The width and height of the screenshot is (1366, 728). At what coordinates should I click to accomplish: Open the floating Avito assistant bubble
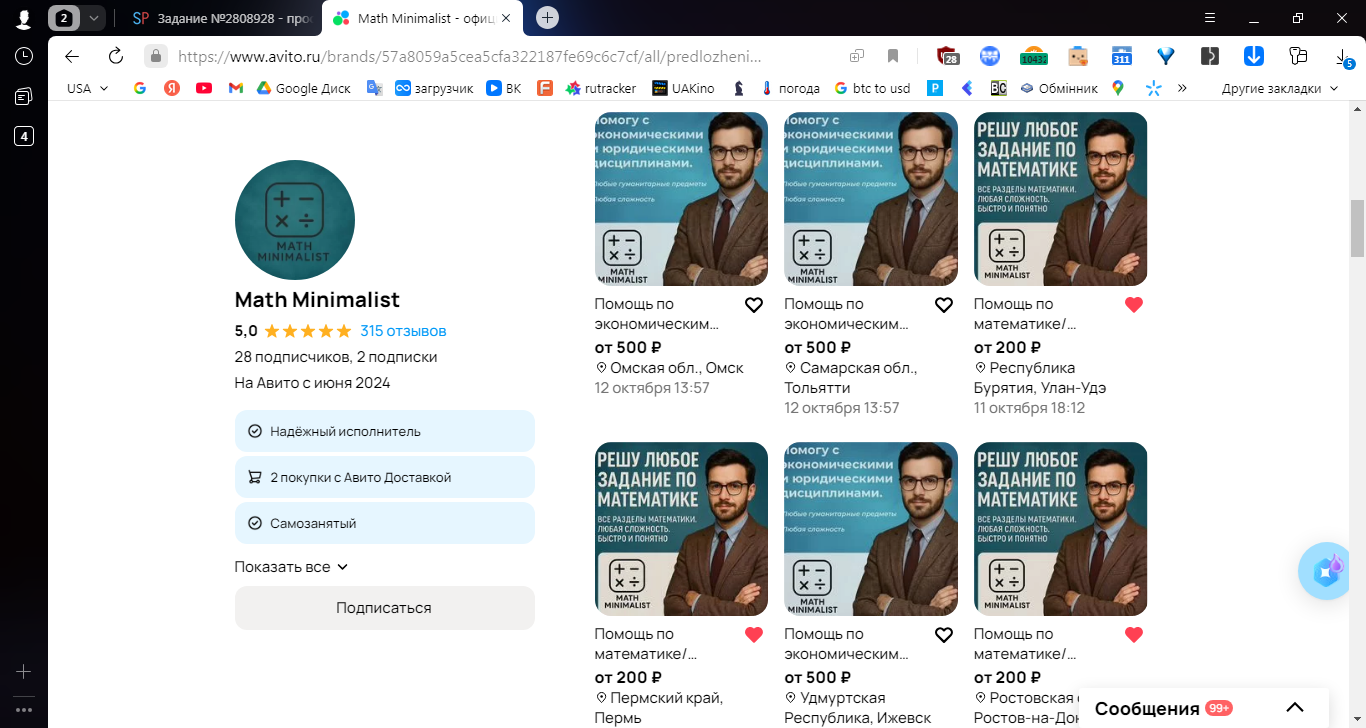tap(1328, 571)
